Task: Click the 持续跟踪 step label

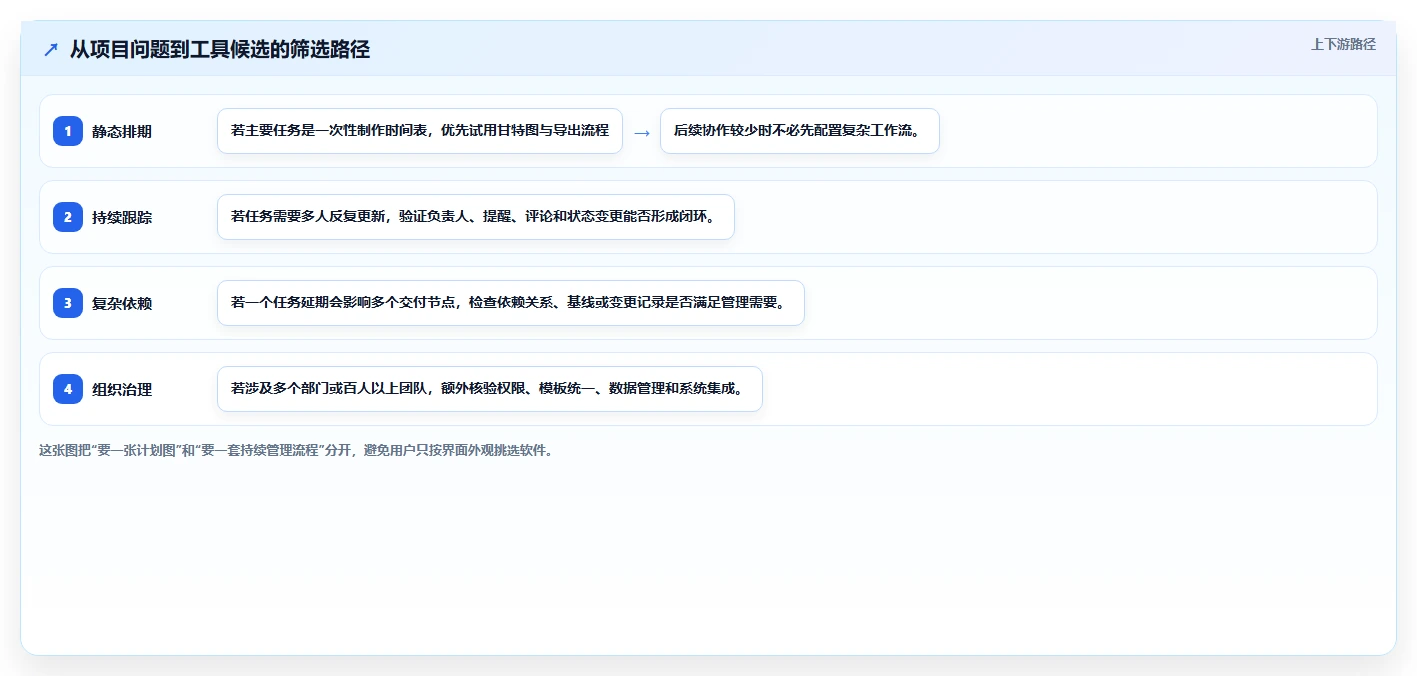Action: (122, 217)
